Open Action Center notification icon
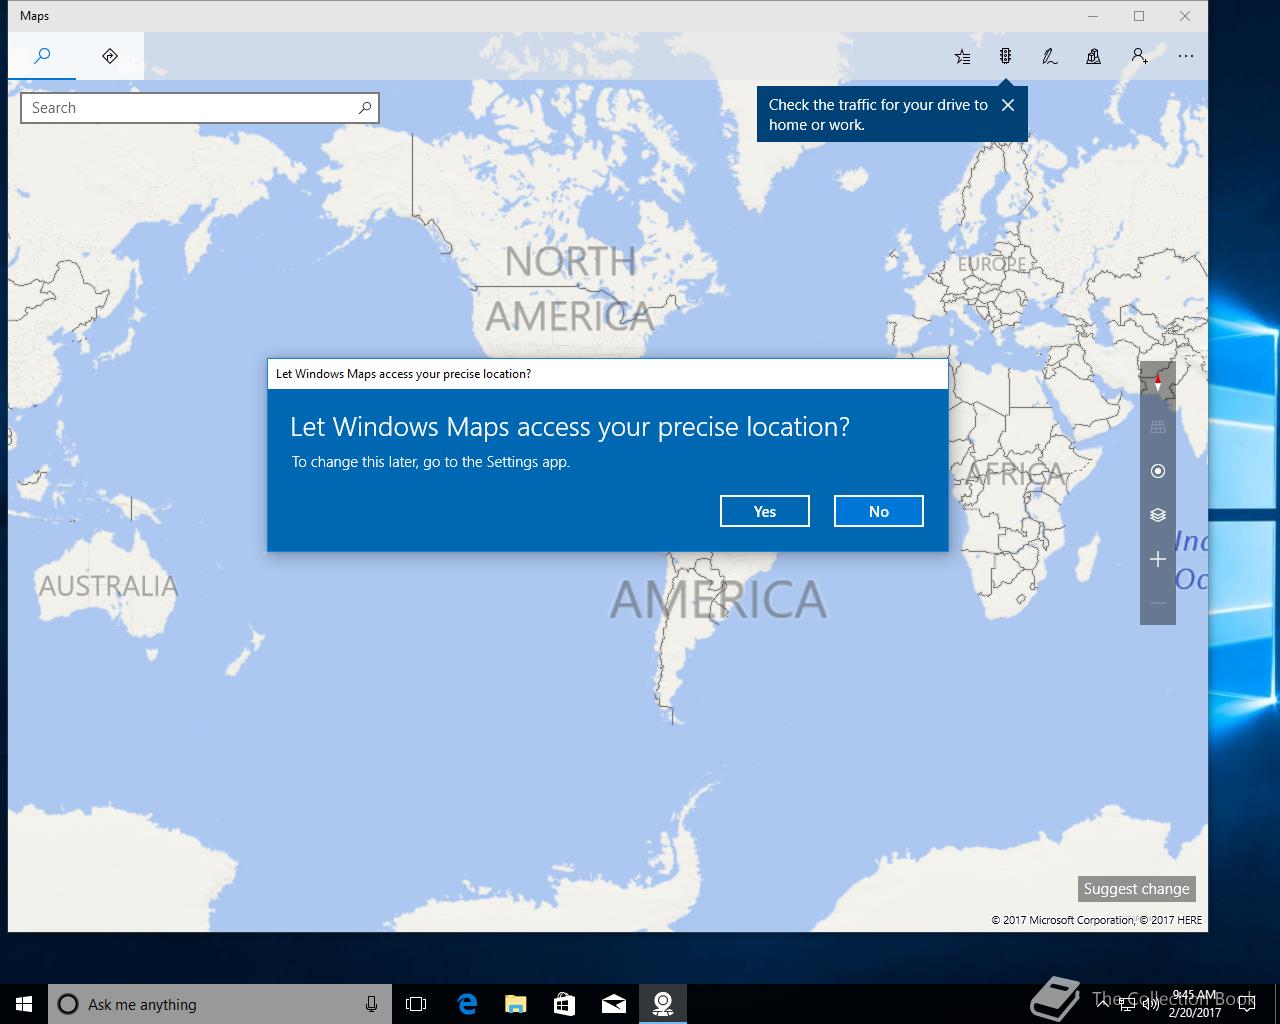 point(1247,1004)
